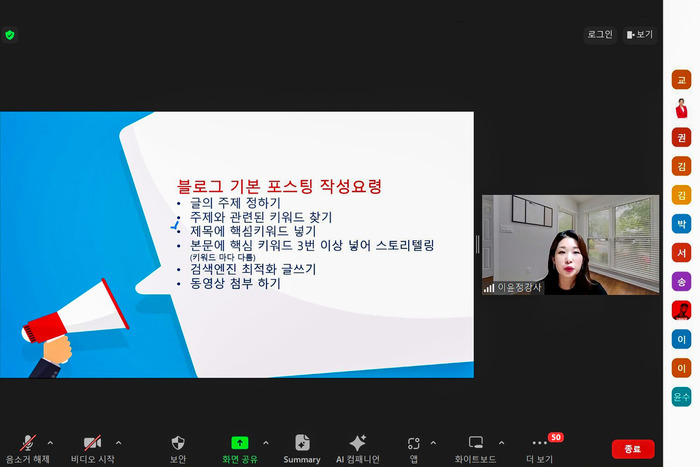The image size is (700, 467).
Task: Launch AI Companion (AI 컴패니언)
Action: pyautogui.click(x=357, y=443)
